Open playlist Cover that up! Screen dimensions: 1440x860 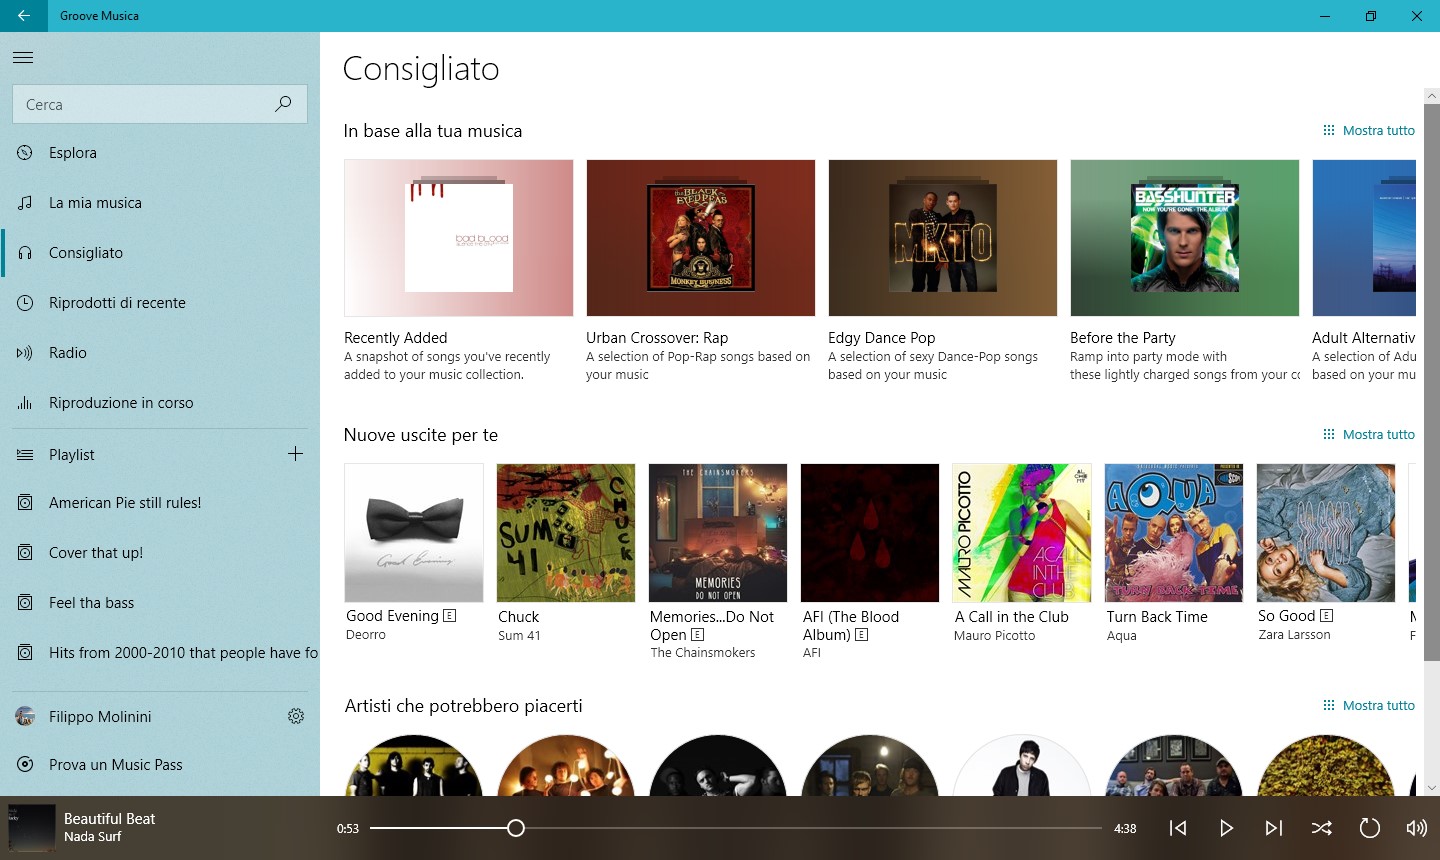pos(160,553)
